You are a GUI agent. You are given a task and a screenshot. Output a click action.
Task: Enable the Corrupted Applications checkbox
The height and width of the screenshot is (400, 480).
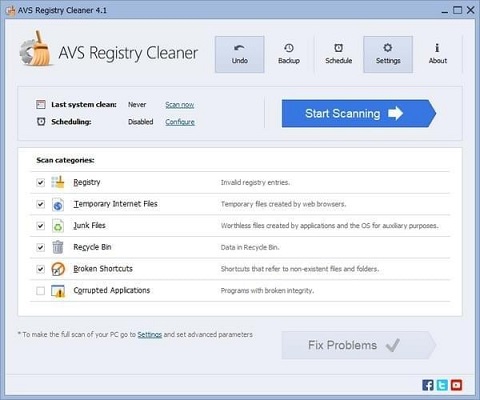(x=40, y=291)
